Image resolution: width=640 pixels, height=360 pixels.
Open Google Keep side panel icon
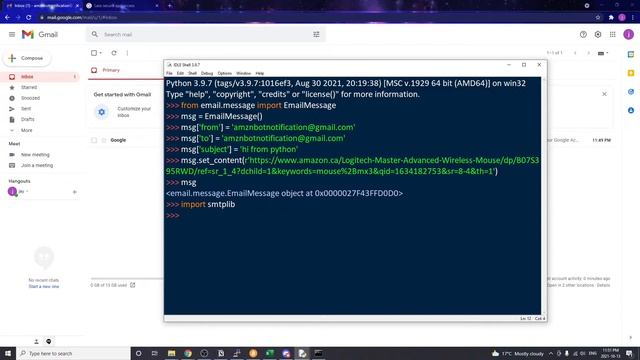pos(631,73)
